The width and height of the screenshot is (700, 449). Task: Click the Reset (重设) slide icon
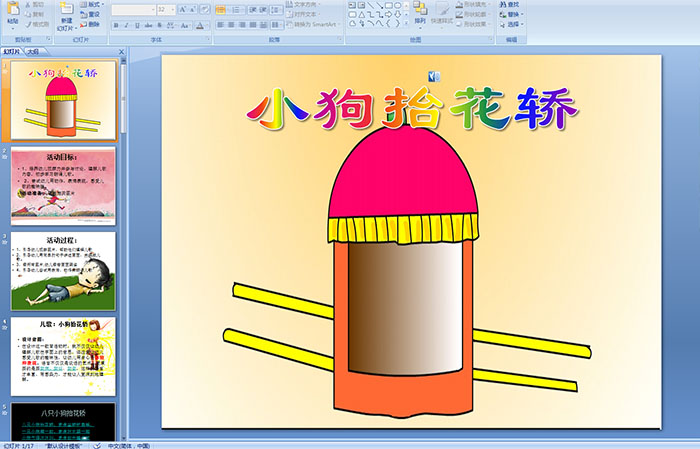click(83, 14)
